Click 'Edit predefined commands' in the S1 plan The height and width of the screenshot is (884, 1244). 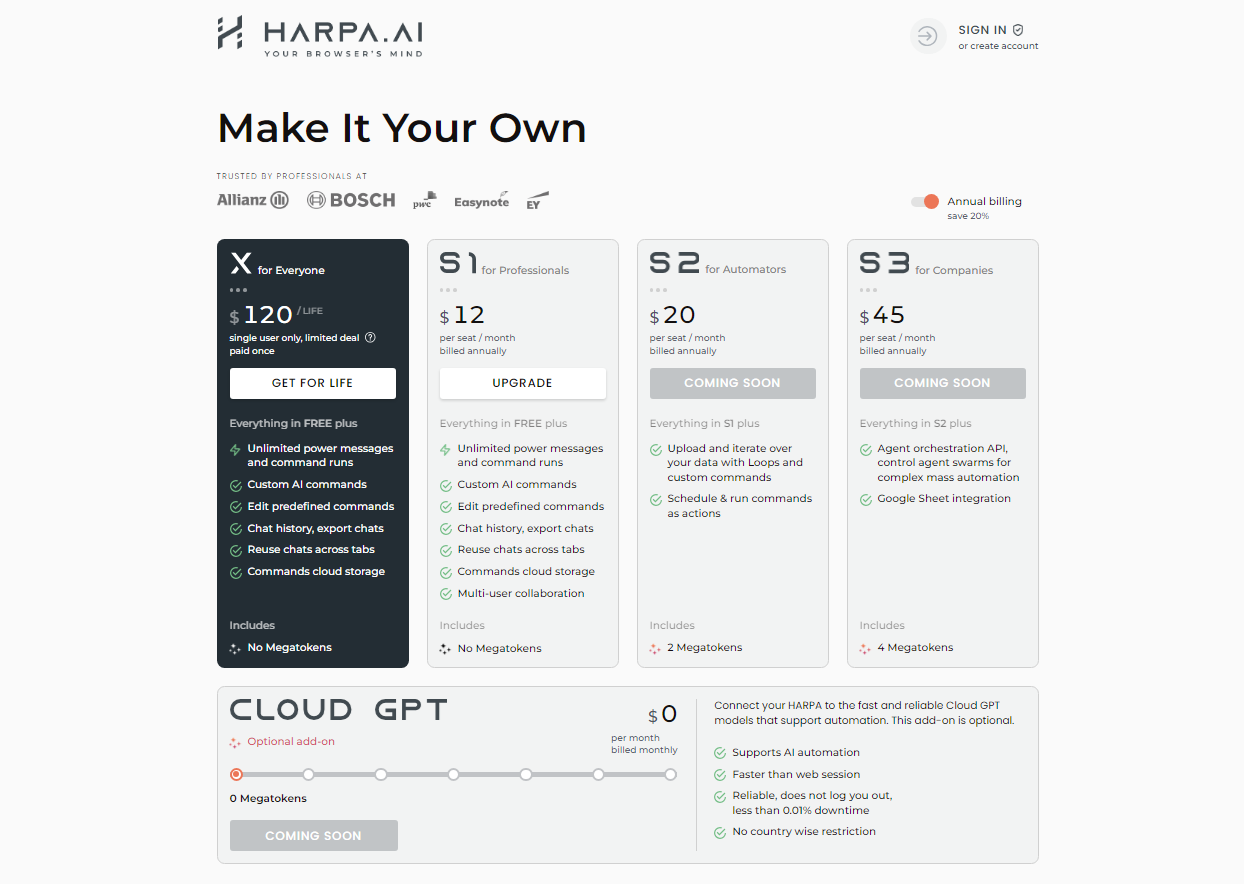[x=531, y=507]
